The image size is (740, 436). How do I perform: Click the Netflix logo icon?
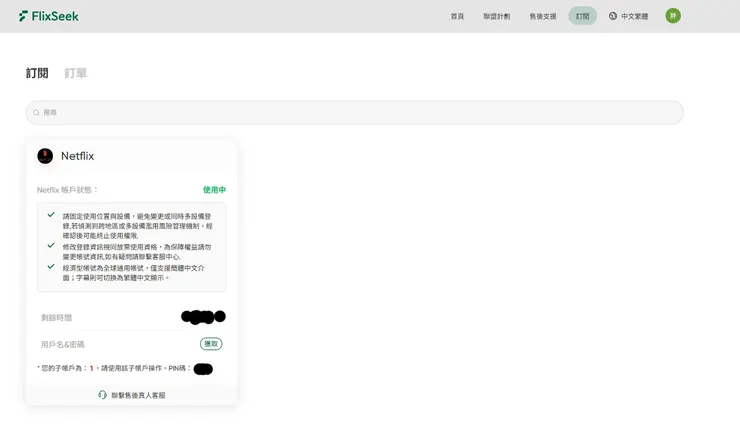[x=45, y=156]
